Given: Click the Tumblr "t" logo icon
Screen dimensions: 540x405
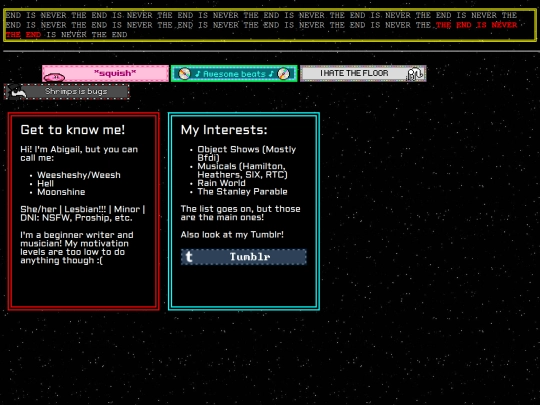Looking at the screenshot, I should (x=189, y=257).
